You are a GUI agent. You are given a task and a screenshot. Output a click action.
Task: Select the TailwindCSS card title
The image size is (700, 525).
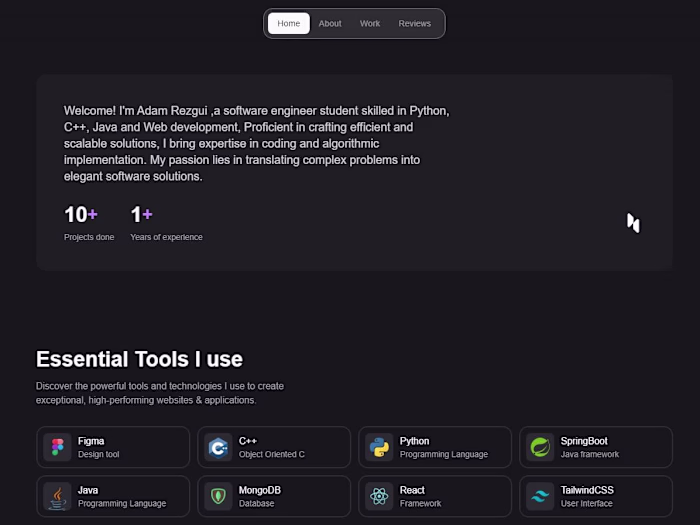pyautogui.click(x=587, y=490)
